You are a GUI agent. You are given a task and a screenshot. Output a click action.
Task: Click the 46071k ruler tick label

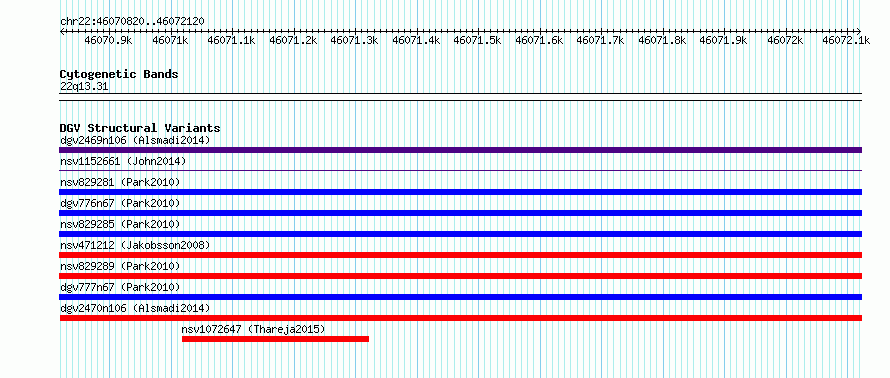point(171,40)
